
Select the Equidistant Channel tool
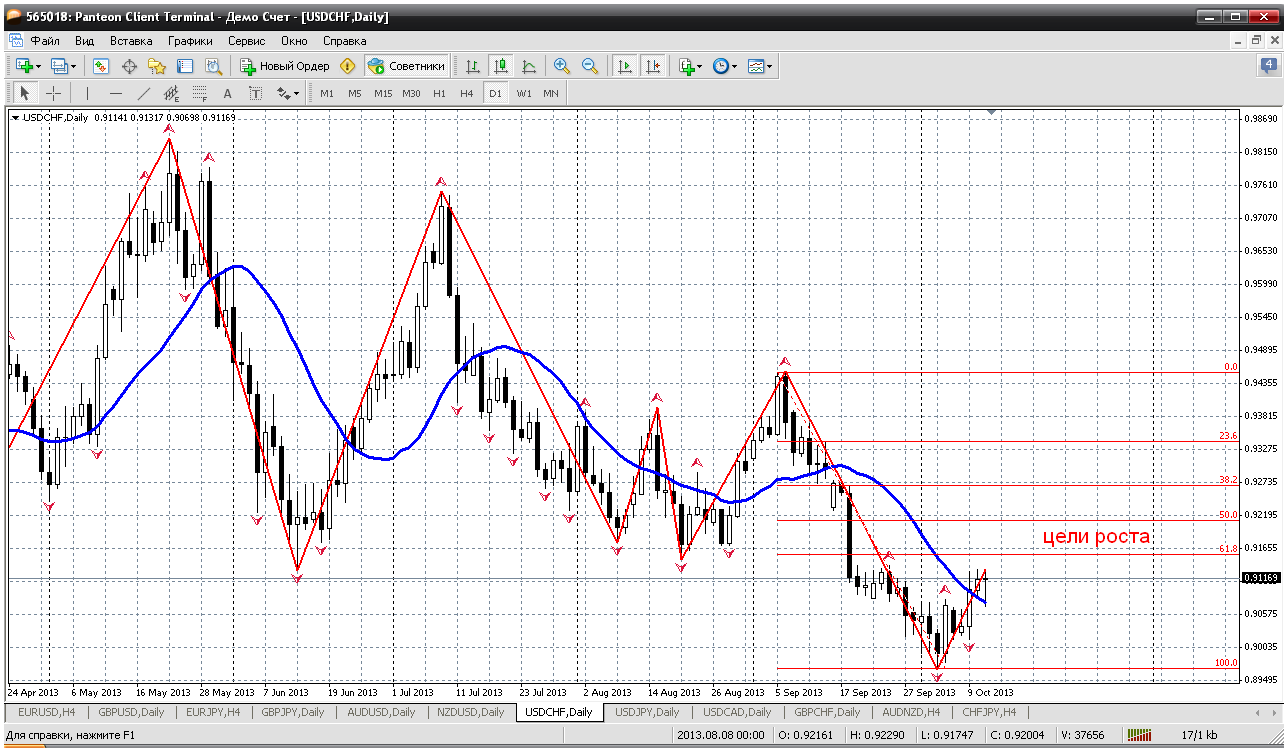point(171,93)
